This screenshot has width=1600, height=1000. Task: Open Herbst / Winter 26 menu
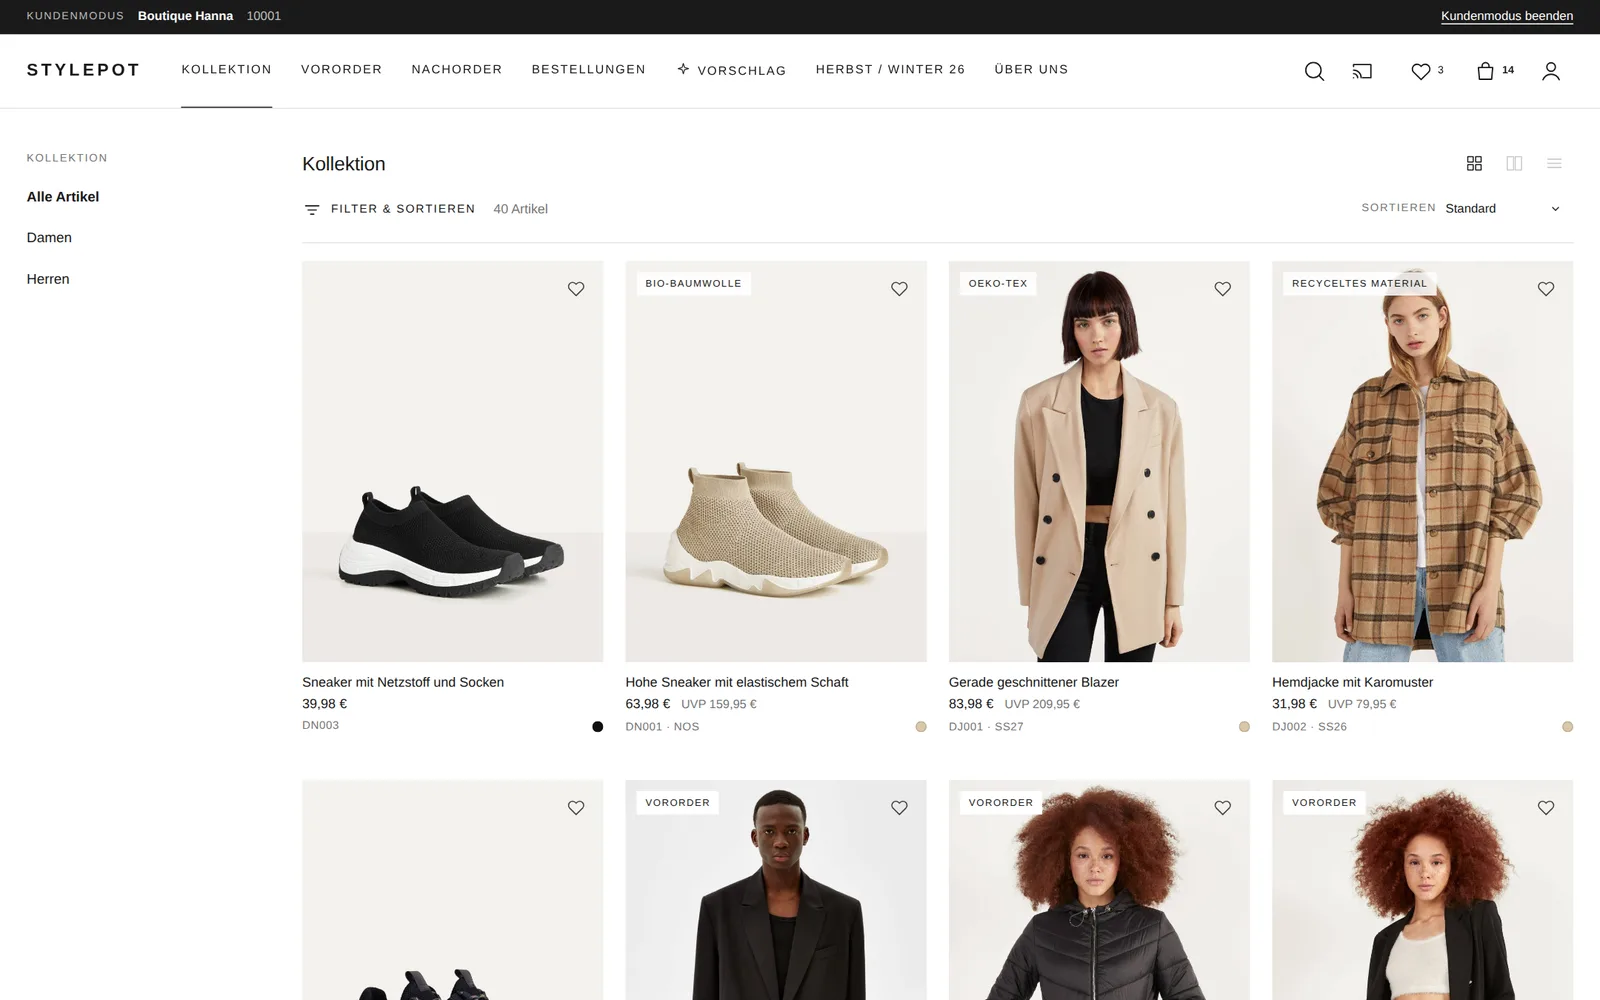pos(890,69)
